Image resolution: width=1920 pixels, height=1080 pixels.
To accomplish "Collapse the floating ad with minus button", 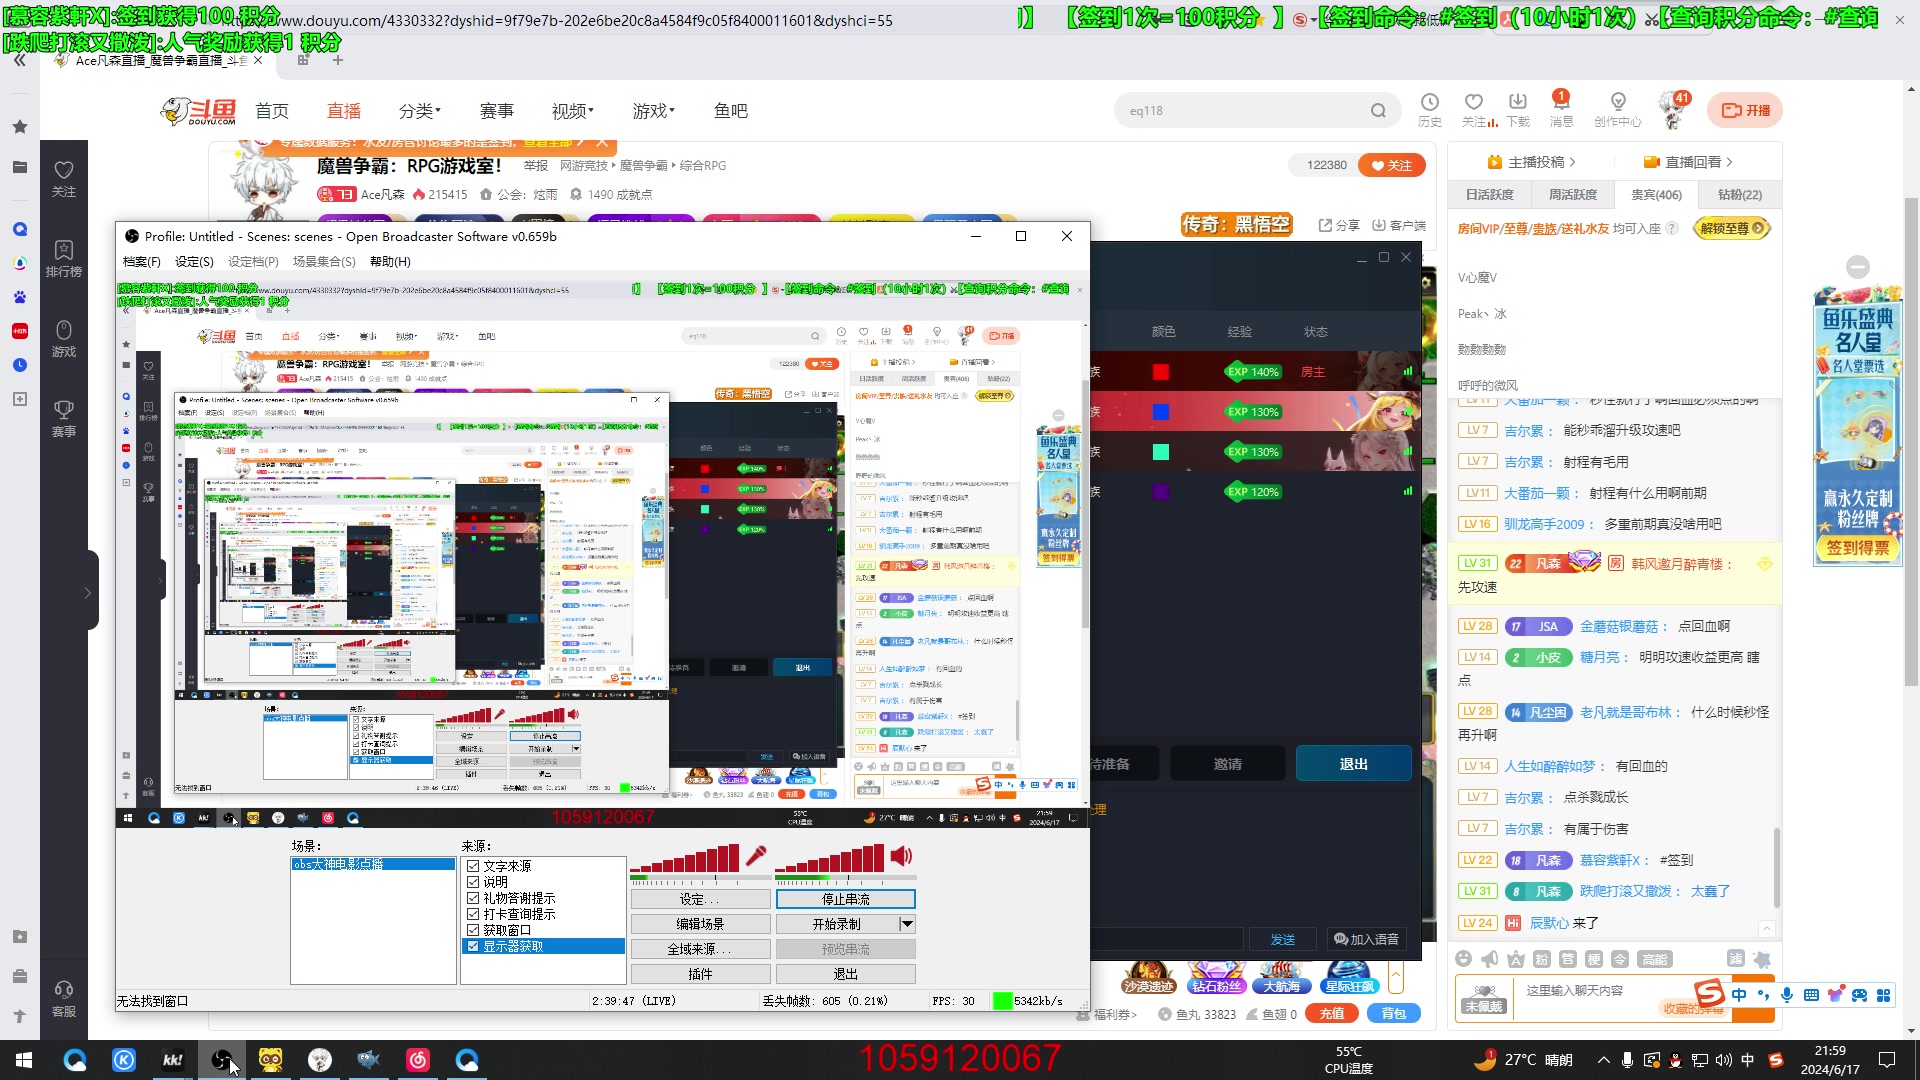I will tap(1858, 267).
